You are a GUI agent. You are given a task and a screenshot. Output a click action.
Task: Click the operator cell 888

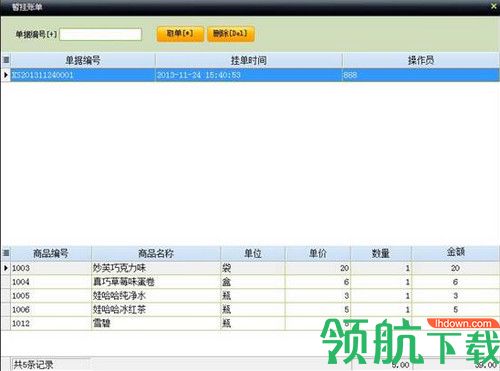pos(421,75)
